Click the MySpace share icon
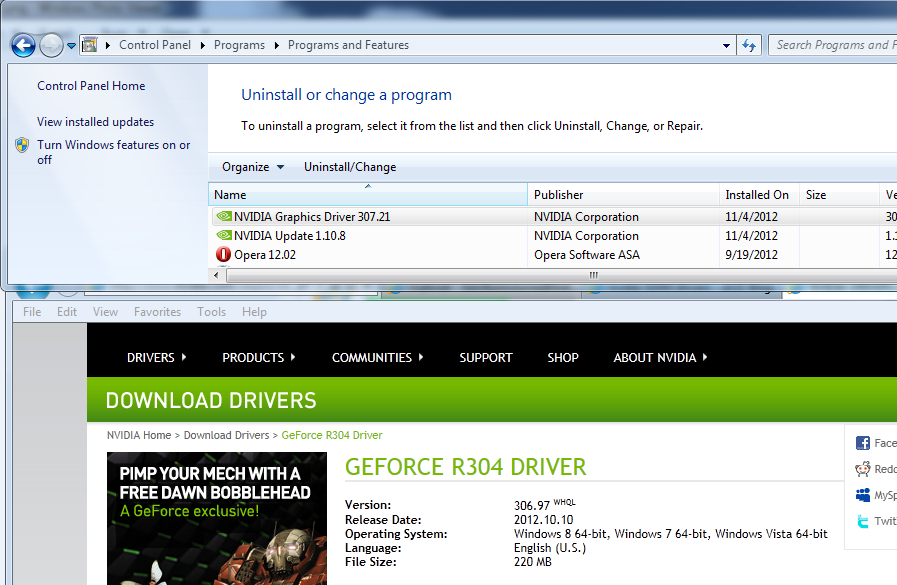Screen dimensions: 897x585 [x=863, y=495]
